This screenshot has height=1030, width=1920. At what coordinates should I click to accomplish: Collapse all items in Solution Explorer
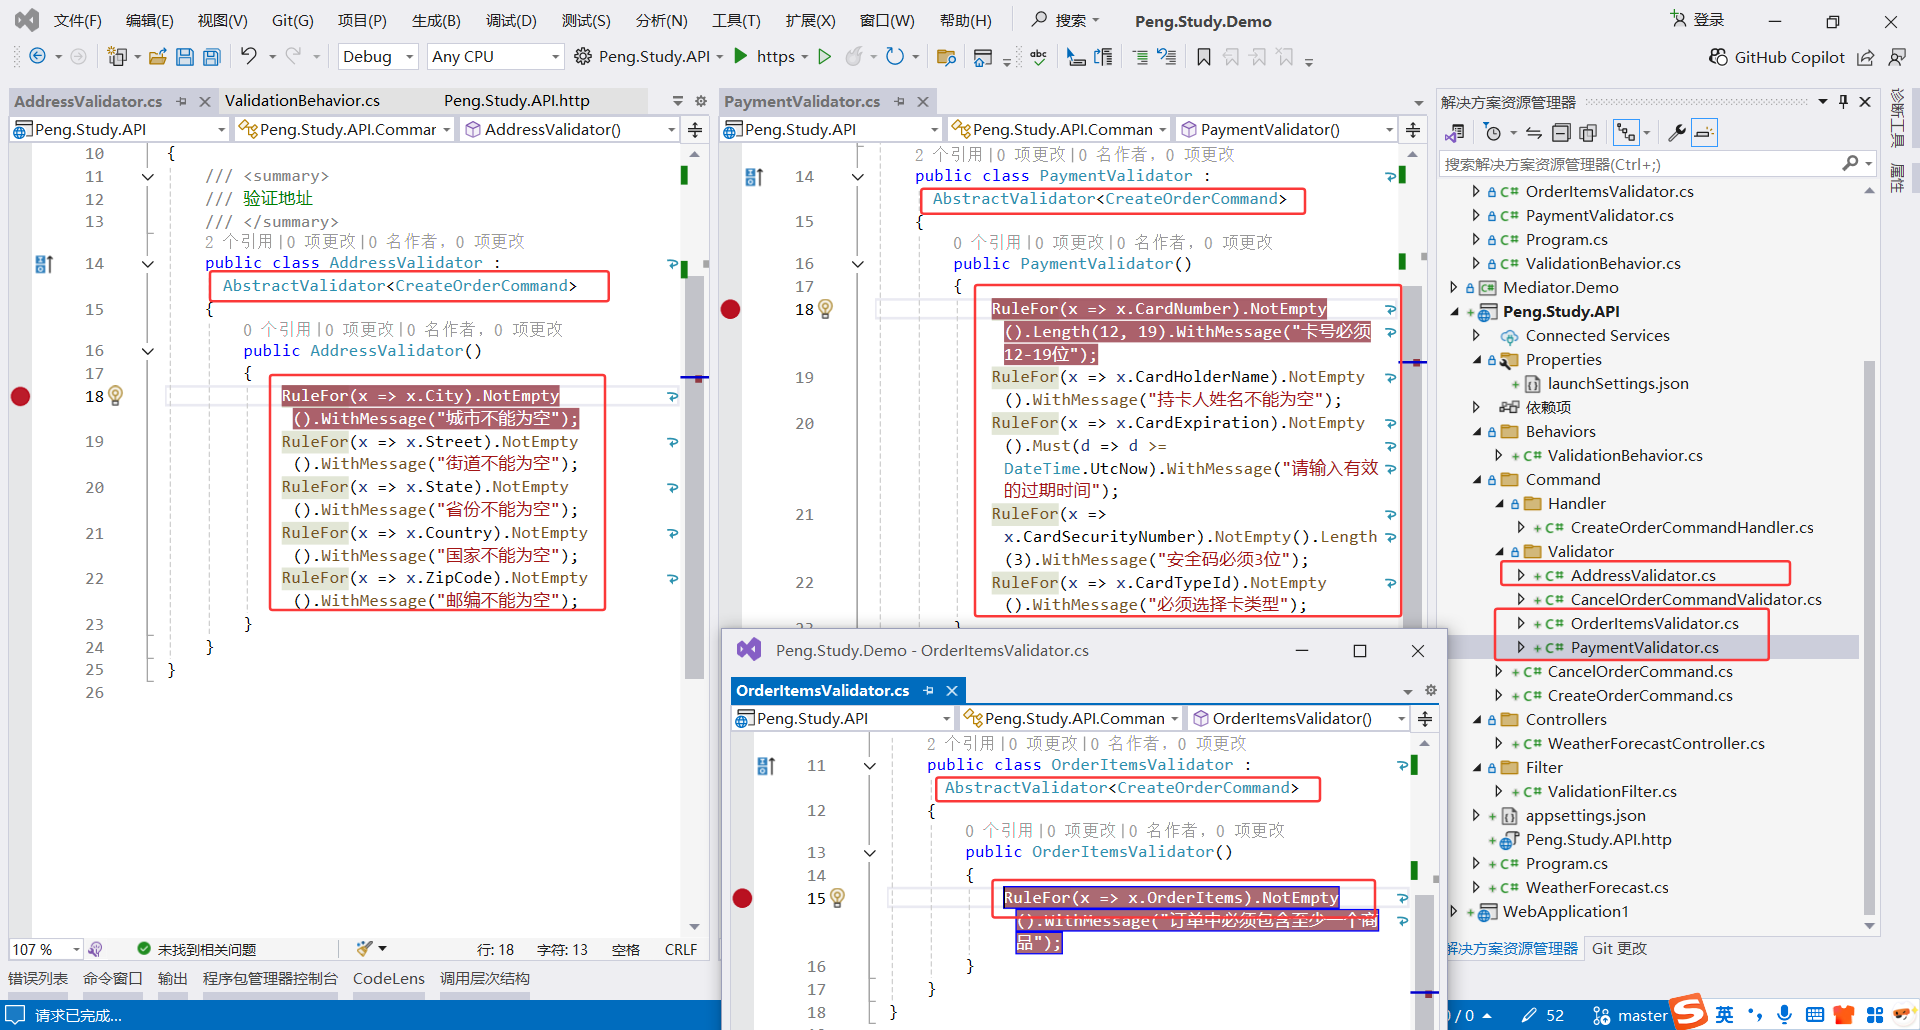pos(1561,133)
